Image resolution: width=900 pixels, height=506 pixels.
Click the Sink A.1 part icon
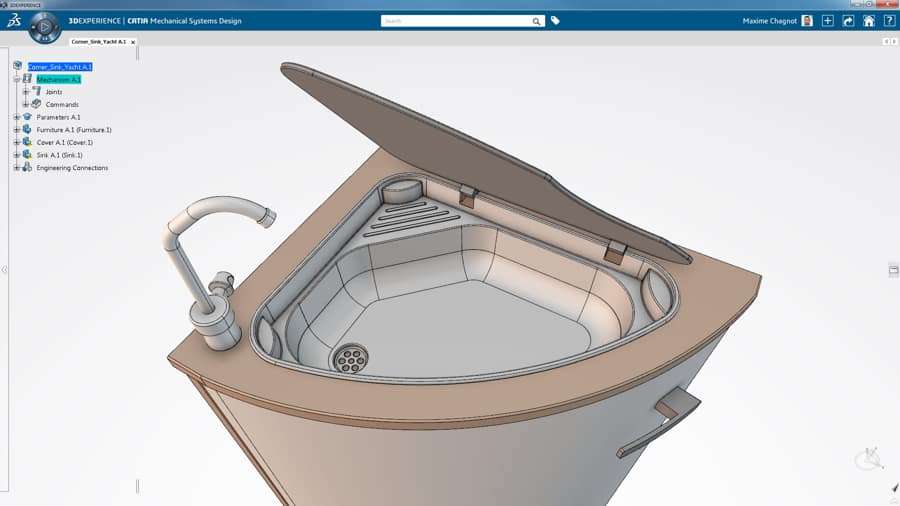pyautogui.click(x=27, y=154)
